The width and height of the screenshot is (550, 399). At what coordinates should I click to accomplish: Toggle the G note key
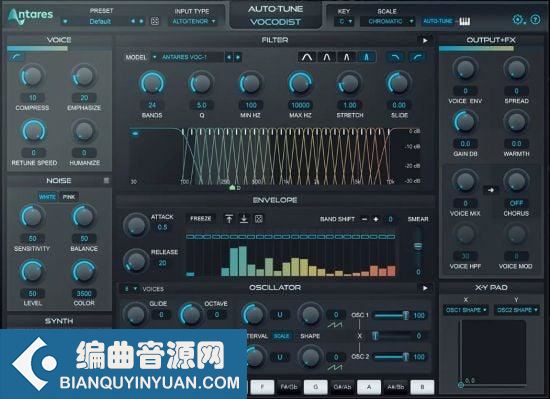[x=316, y=387]
